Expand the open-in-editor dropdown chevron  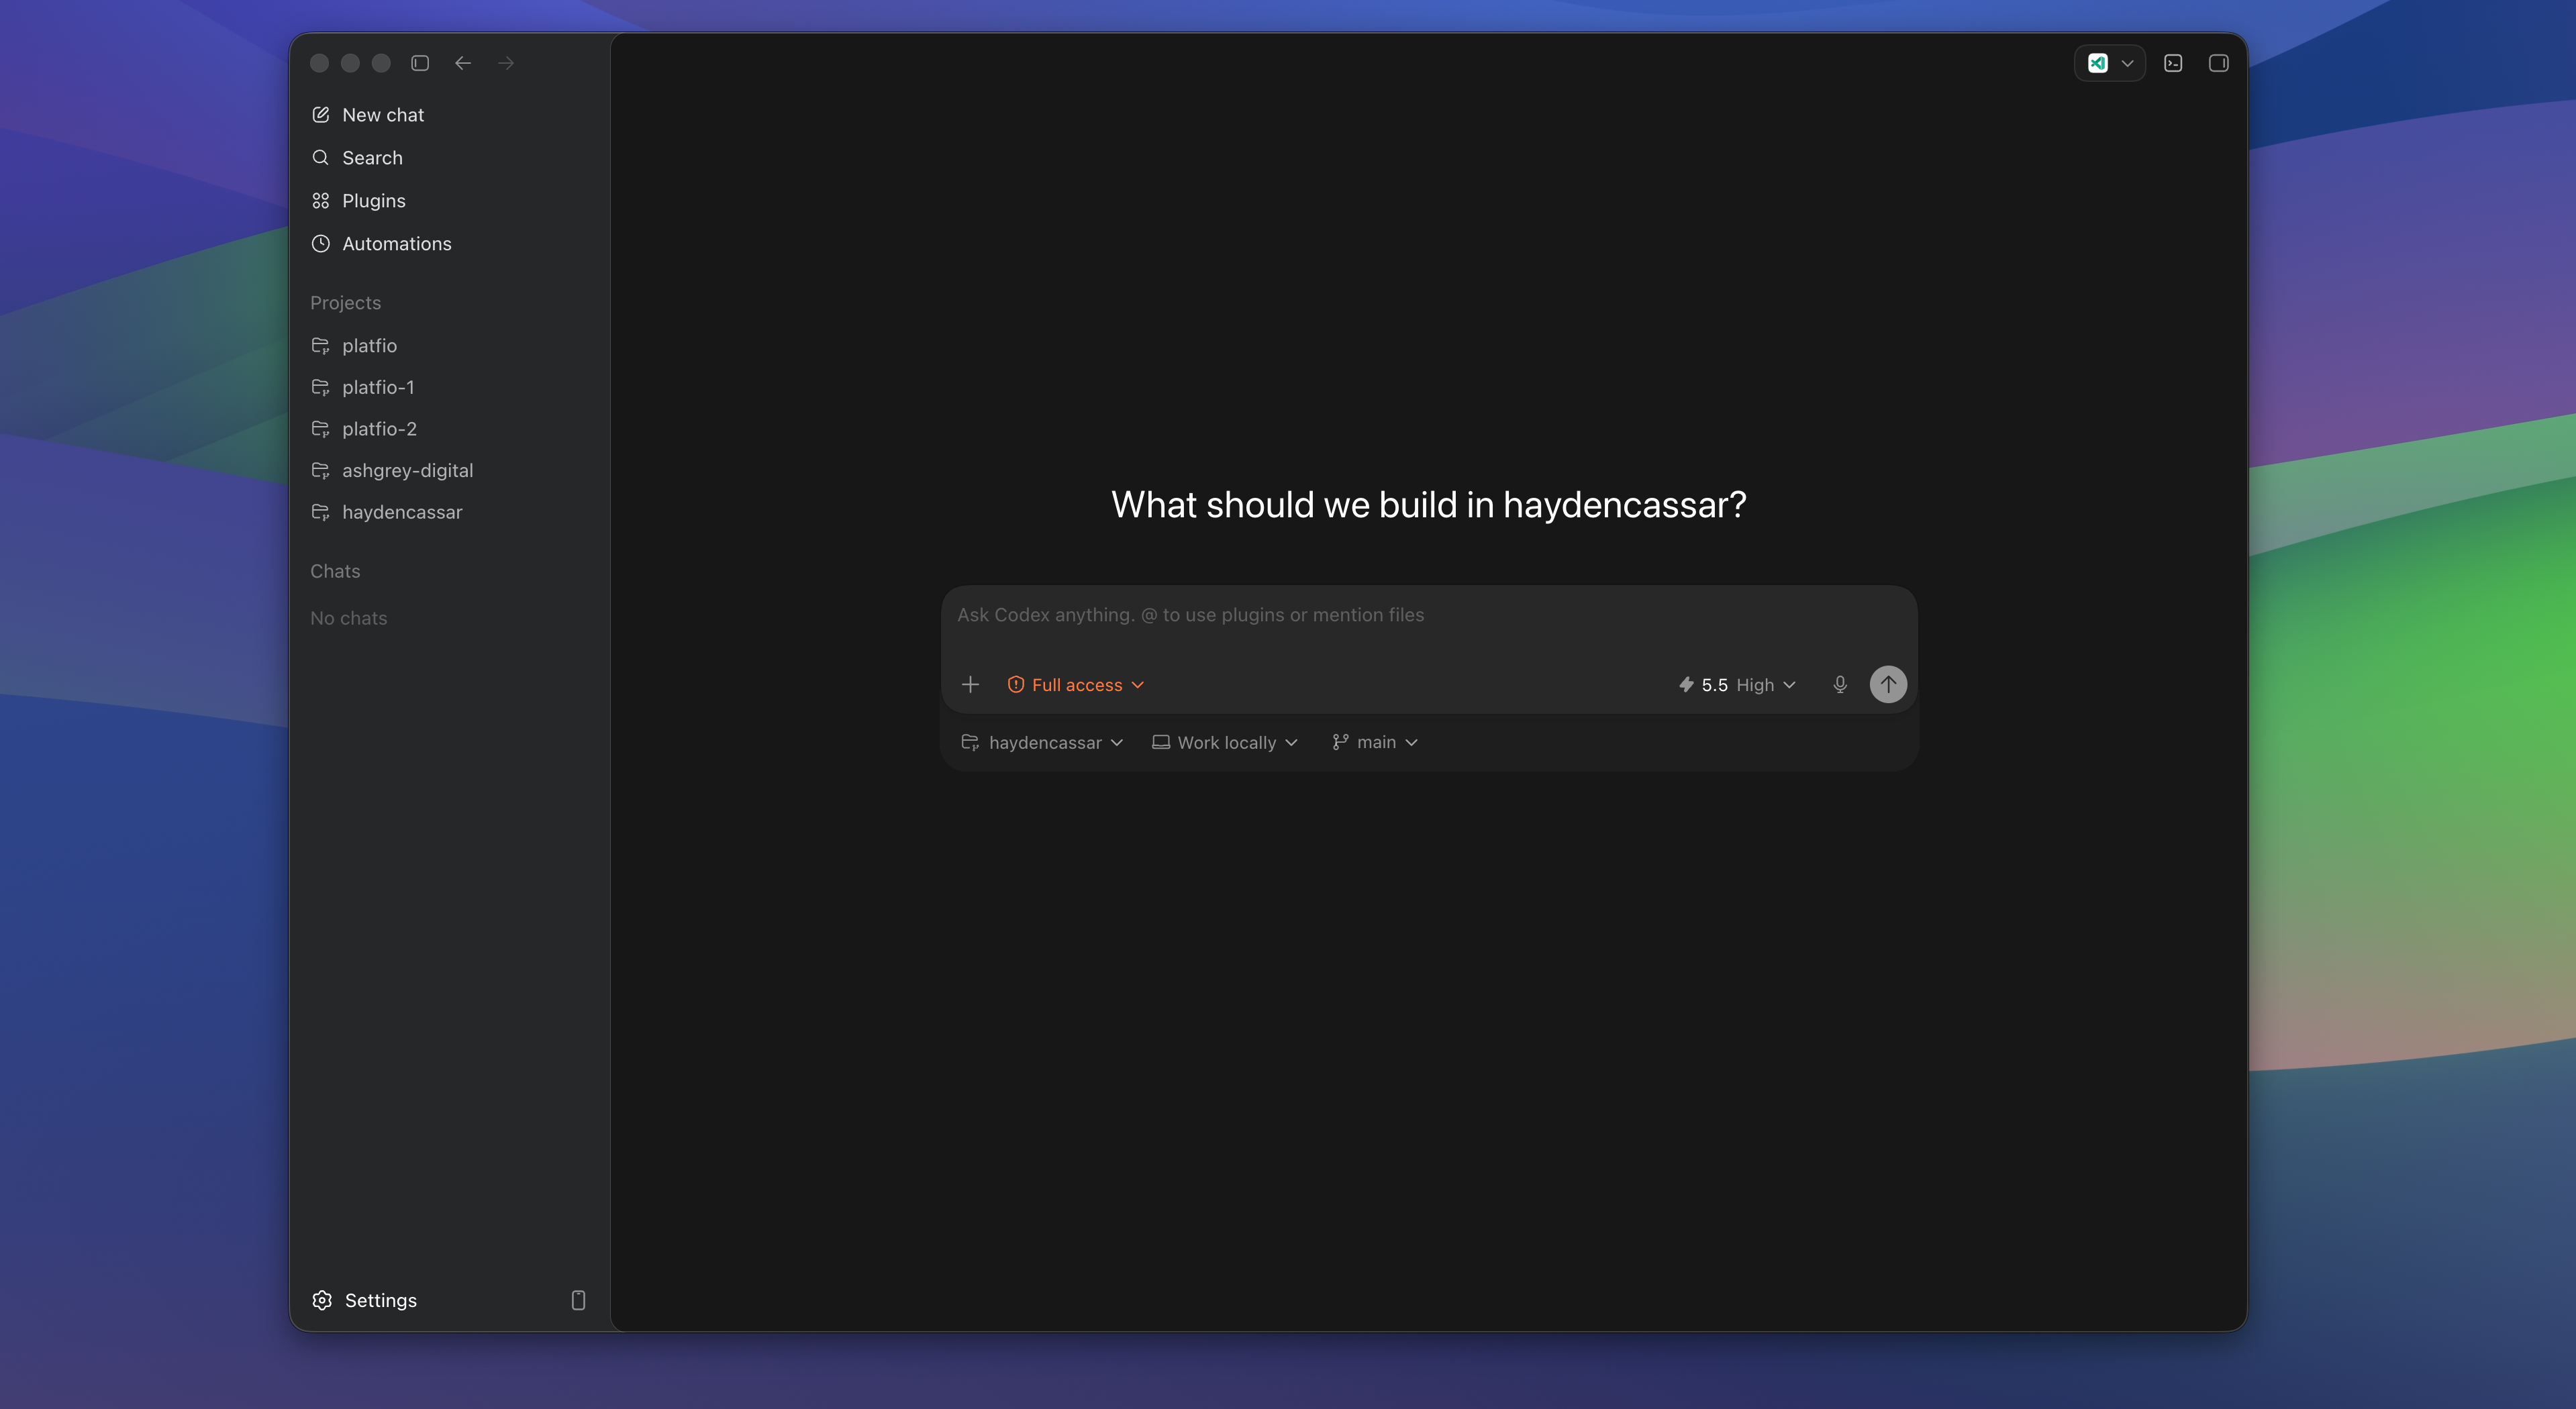pyautogui.click(x=2127, y=63)
